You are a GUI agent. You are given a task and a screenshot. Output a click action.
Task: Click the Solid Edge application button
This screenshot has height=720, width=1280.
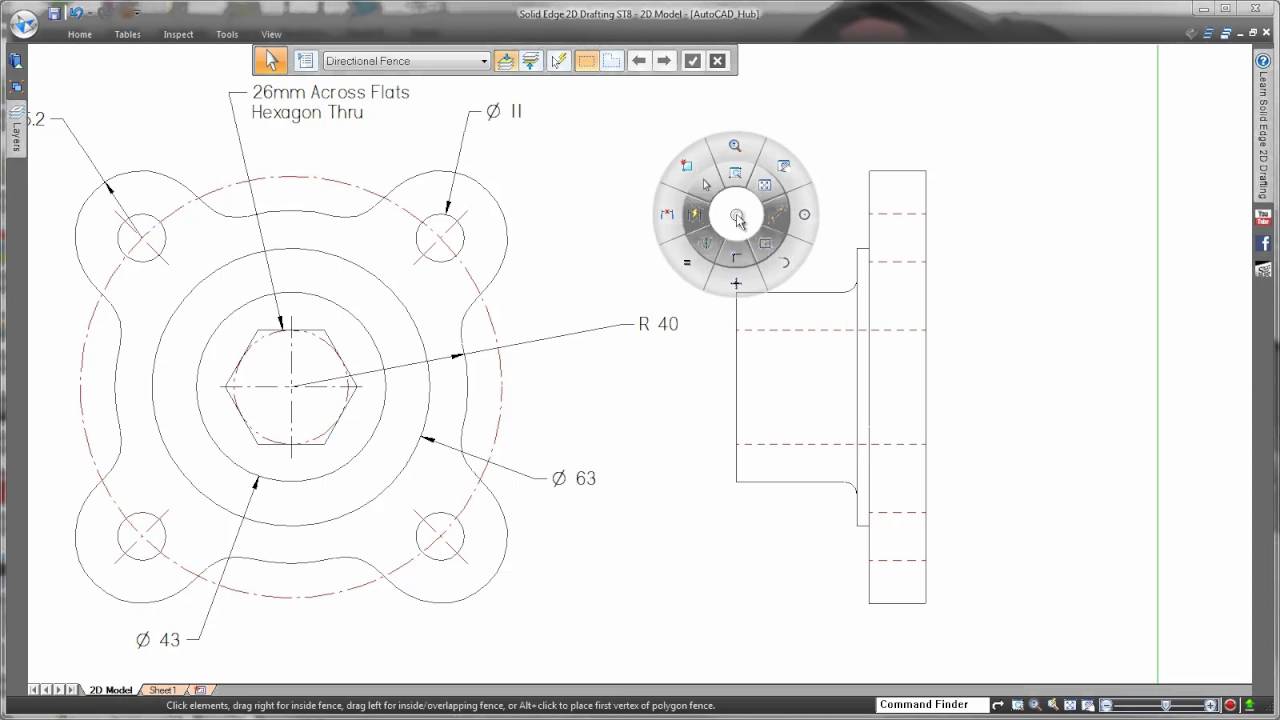(23, 22)
